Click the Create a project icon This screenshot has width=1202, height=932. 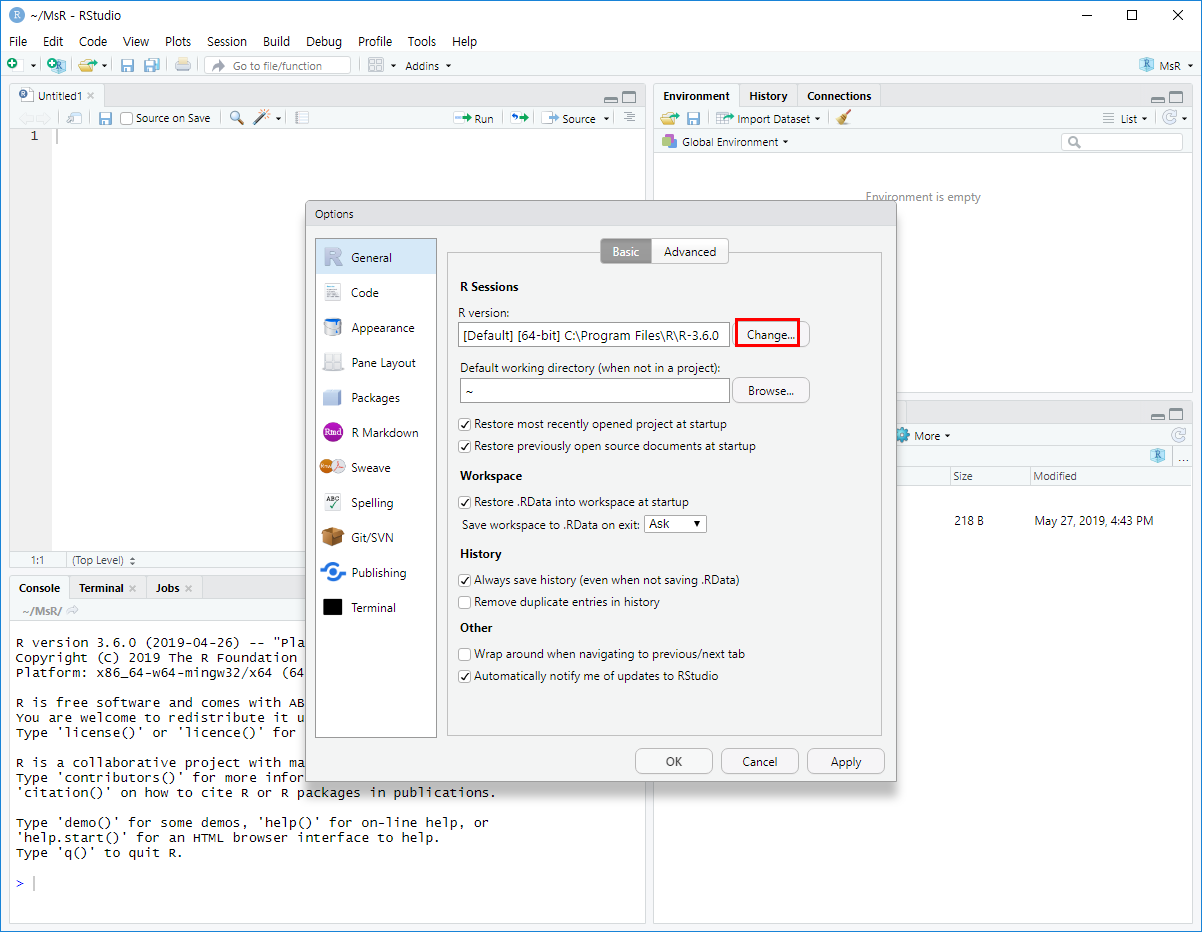click(x=56, y=65)
